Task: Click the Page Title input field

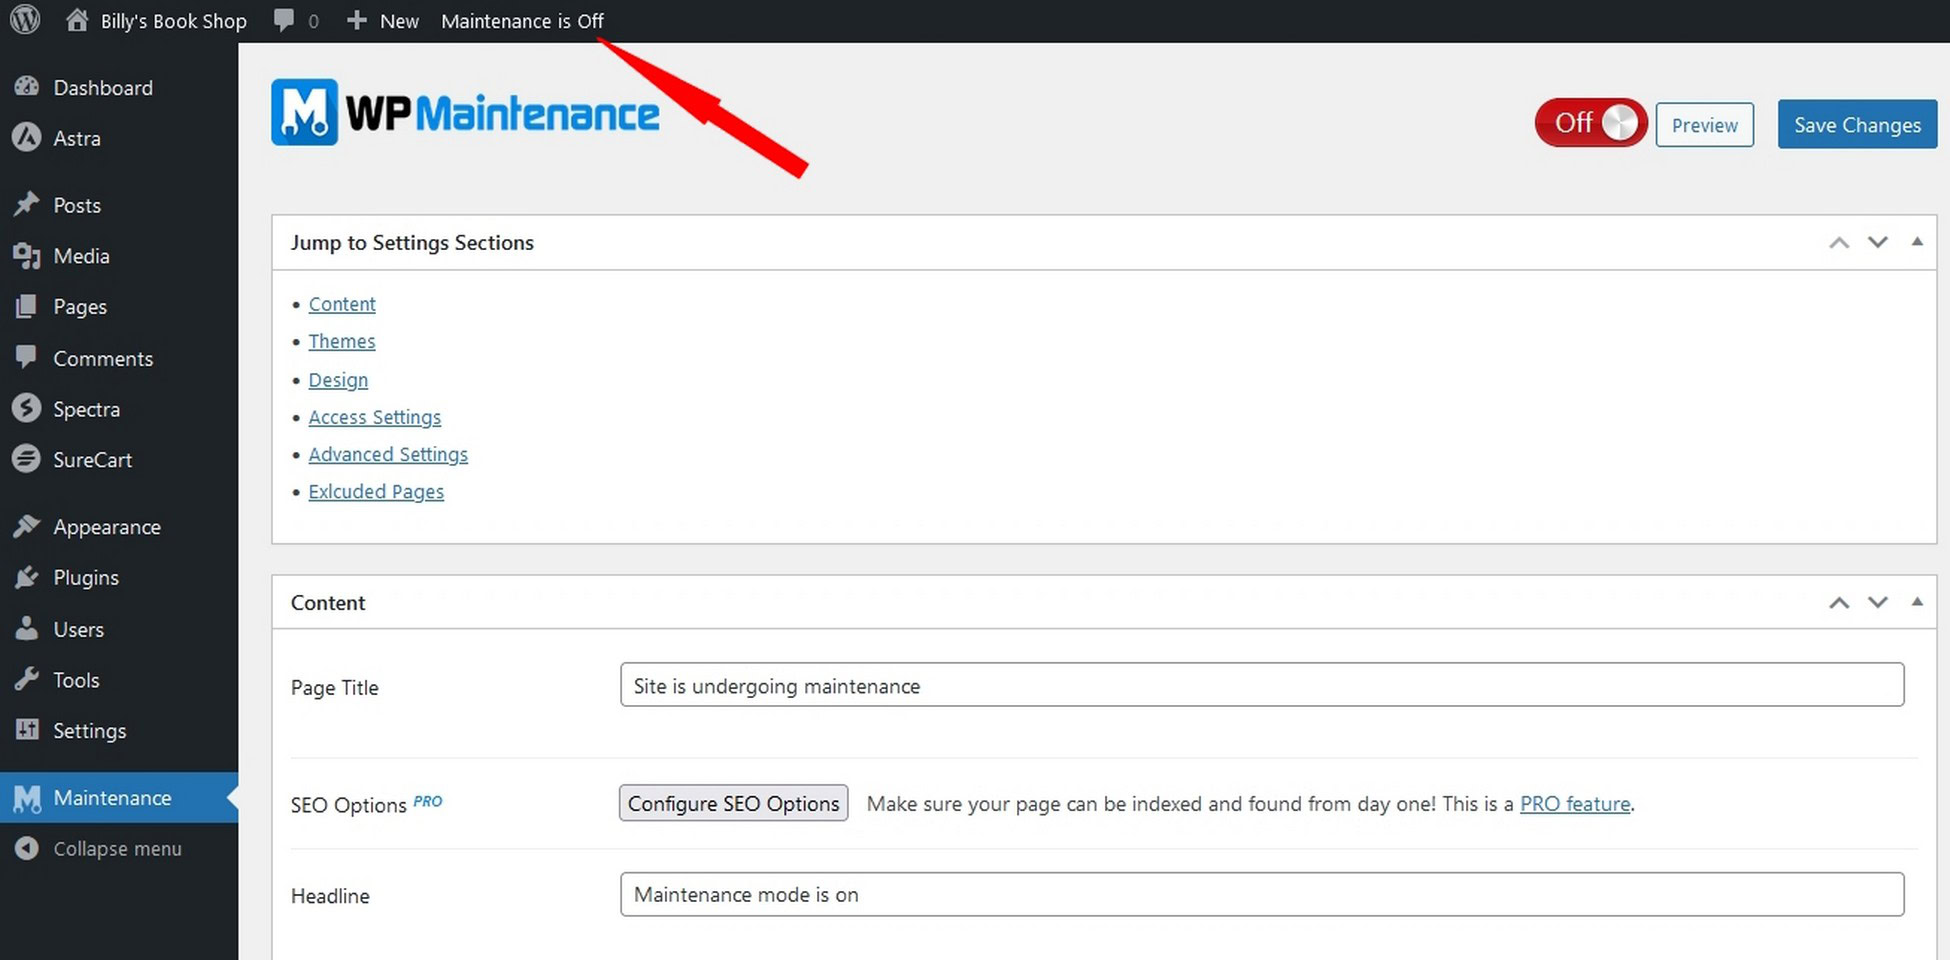Action: point(1262,685)
